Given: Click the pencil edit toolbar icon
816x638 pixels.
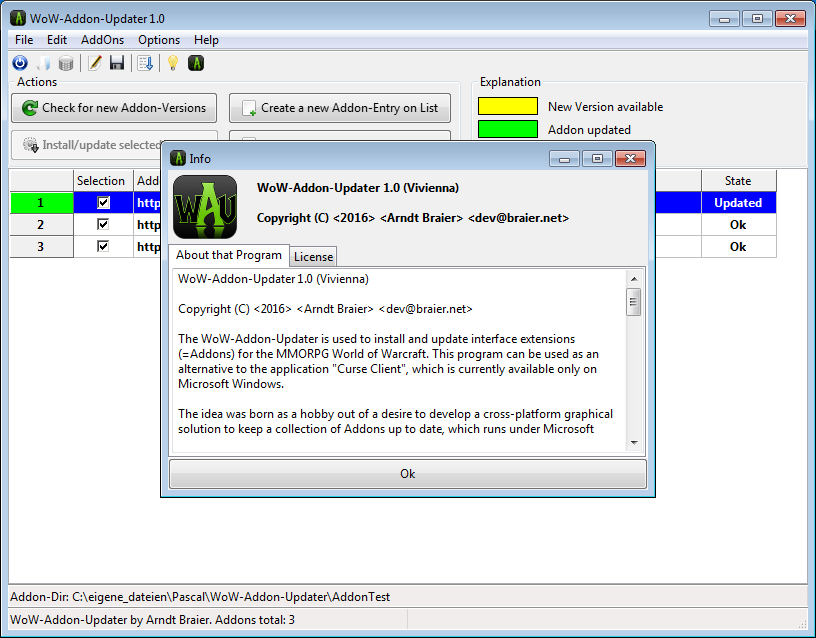Looking at the screenshot, I should point(95,63).
